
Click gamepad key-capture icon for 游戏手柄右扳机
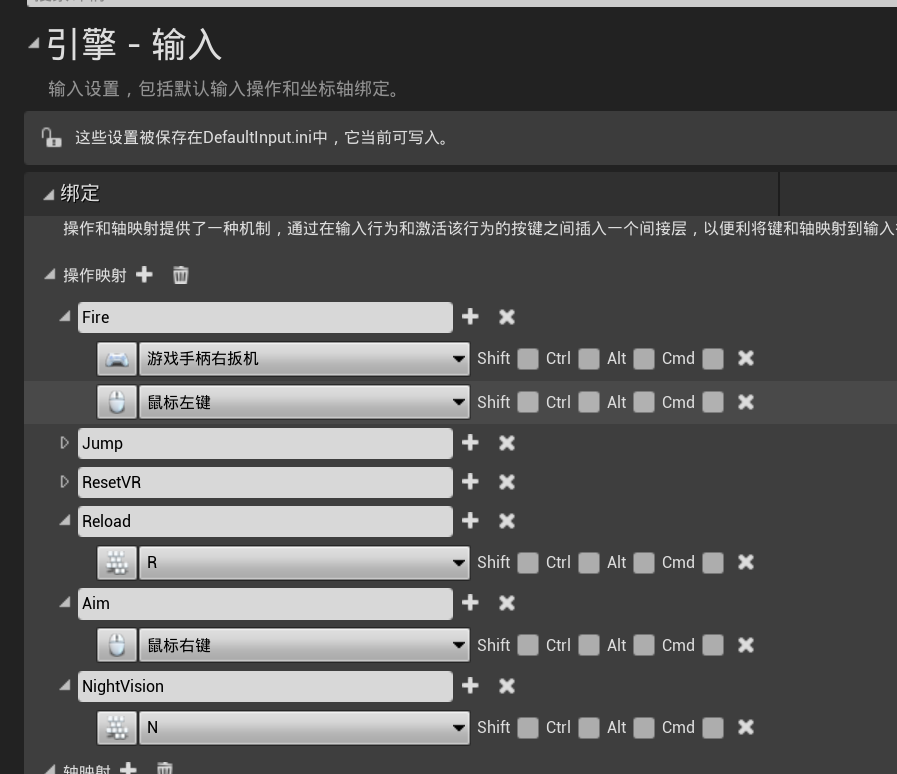(x=117, y=359)
